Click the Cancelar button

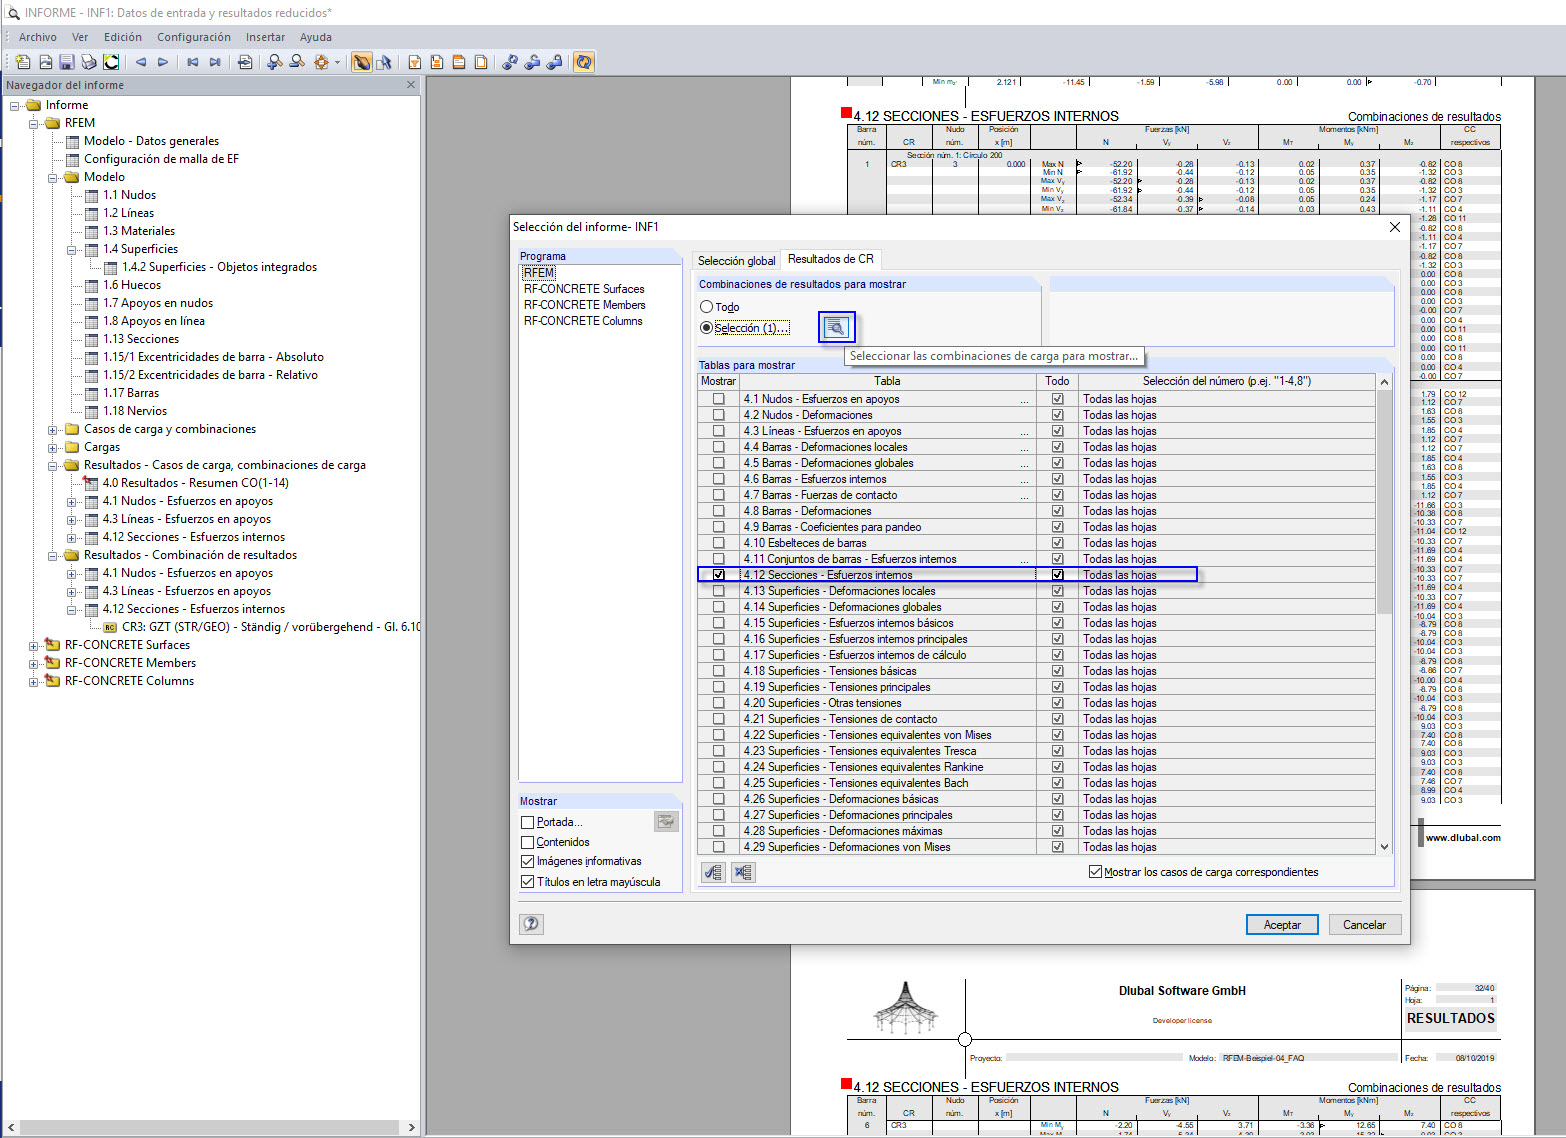[1364, 925]
